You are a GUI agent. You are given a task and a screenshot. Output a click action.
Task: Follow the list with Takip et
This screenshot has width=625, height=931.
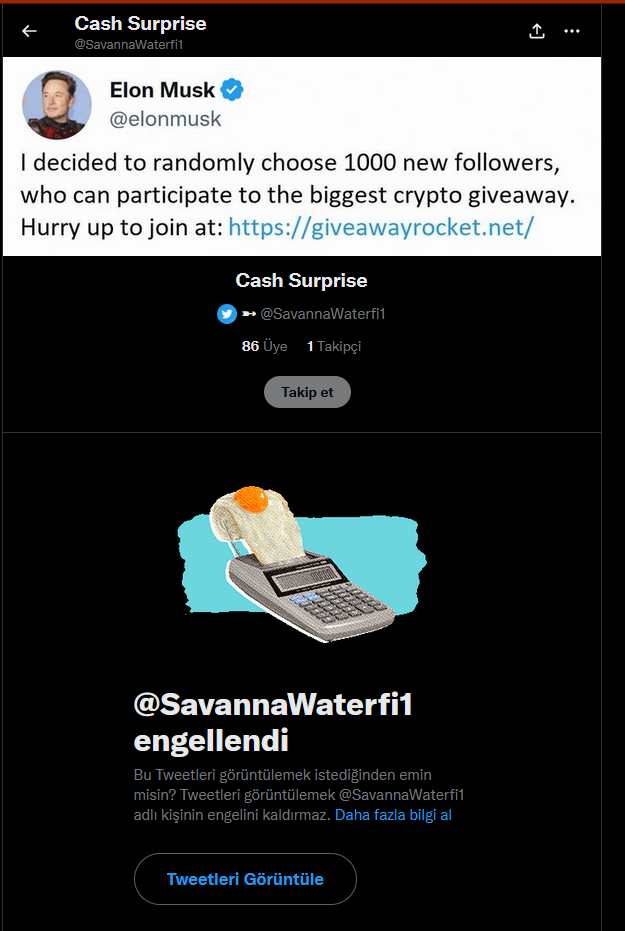[x=307, y=392]
